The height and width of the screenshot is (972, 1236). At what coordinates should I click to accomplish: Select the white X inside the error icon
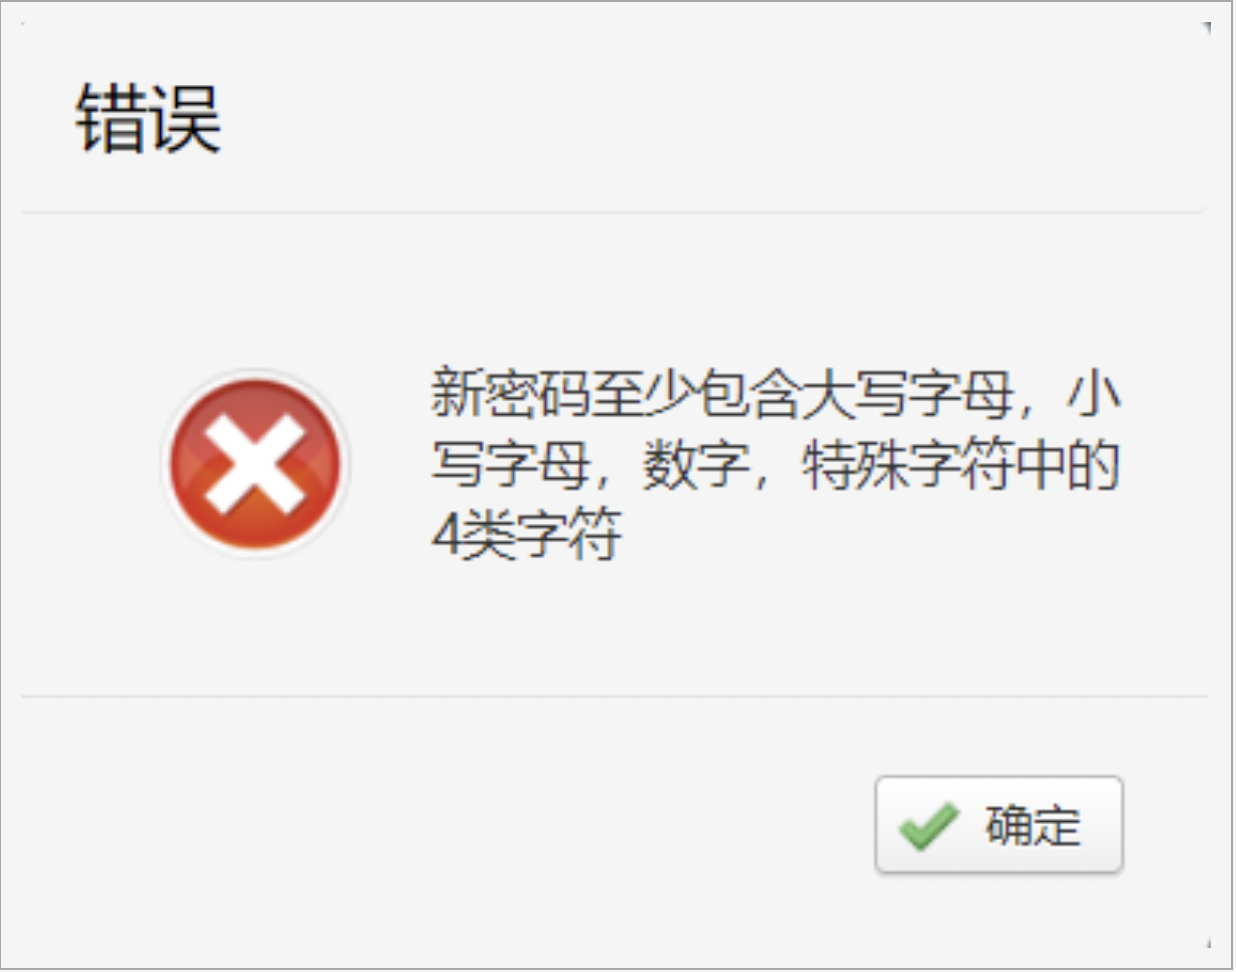coord(256,462)
